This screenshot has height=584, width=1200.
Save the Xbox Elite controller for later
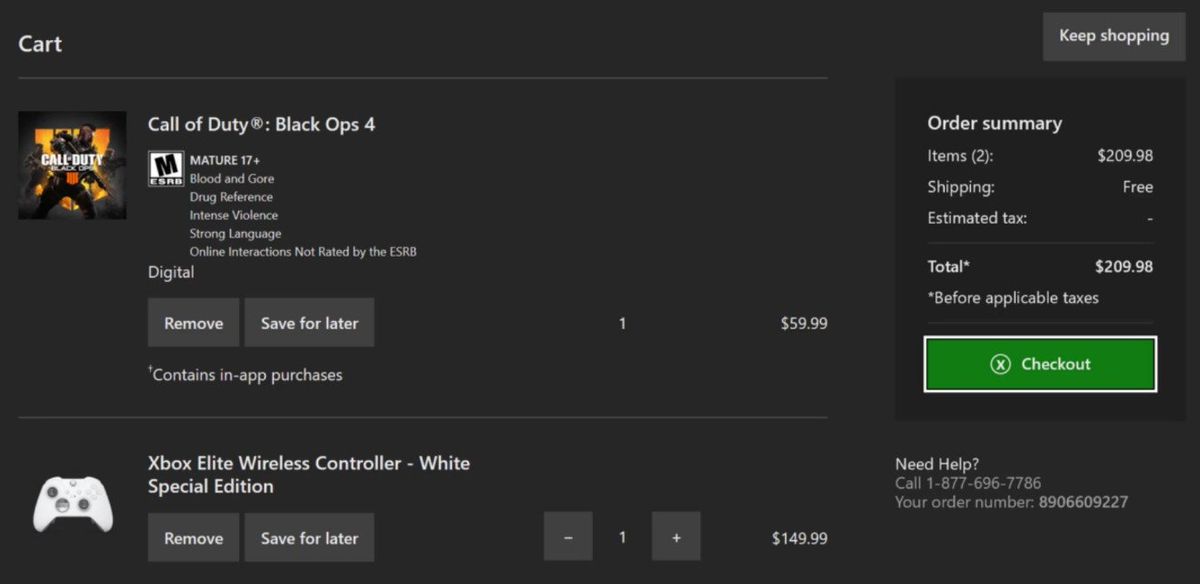point(309,537)
